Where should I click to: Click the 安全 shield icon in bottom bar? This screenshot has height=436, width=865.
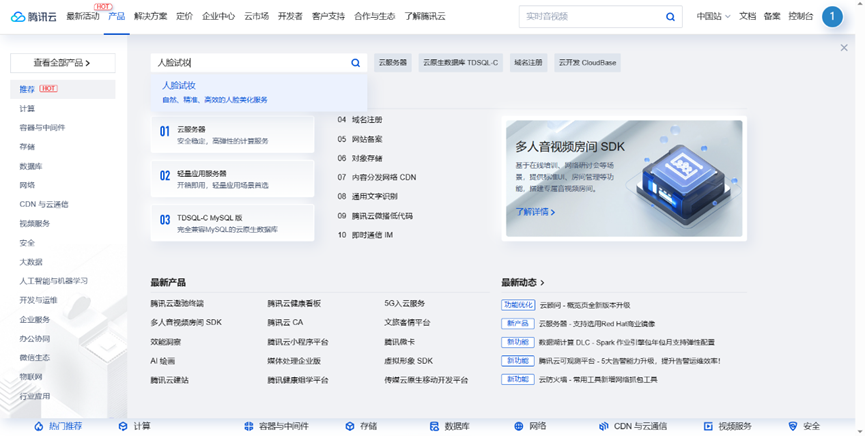pyautogui.click(x=793, y=426)
